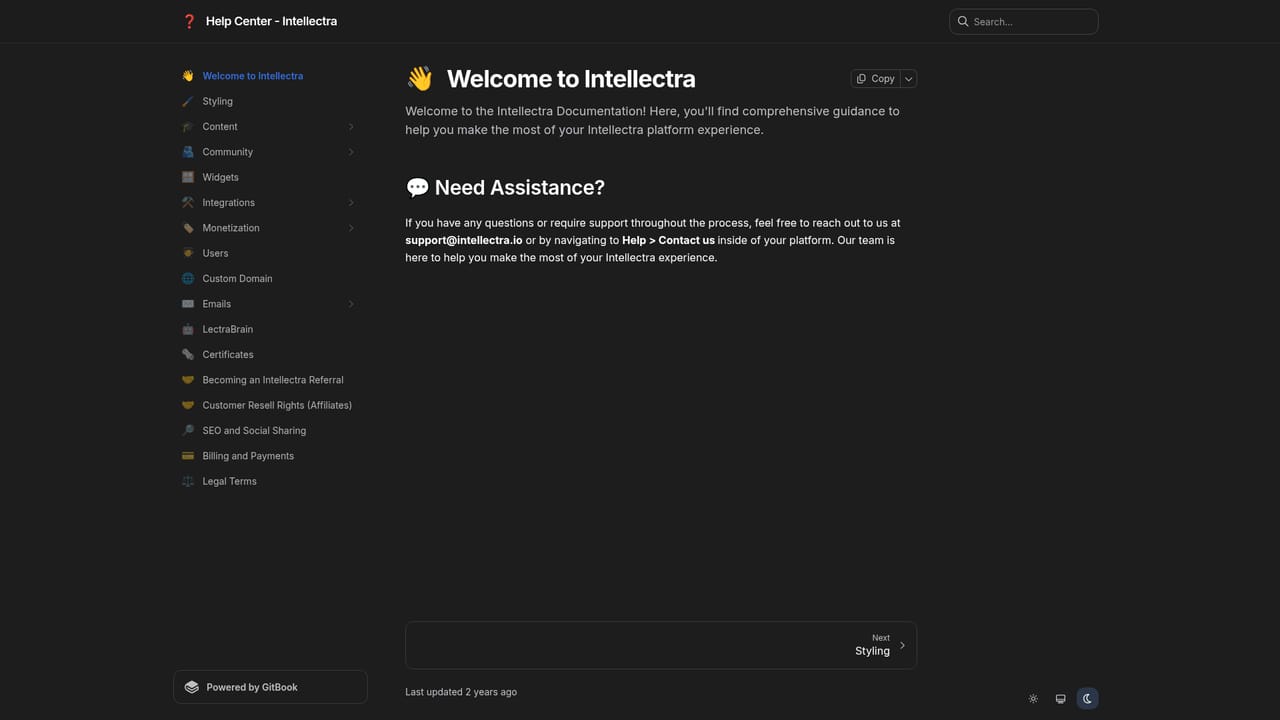The width and height of the screenshot is (1280, 720).
Task: Expand the Emails section chevron
Action: (351, 304)
